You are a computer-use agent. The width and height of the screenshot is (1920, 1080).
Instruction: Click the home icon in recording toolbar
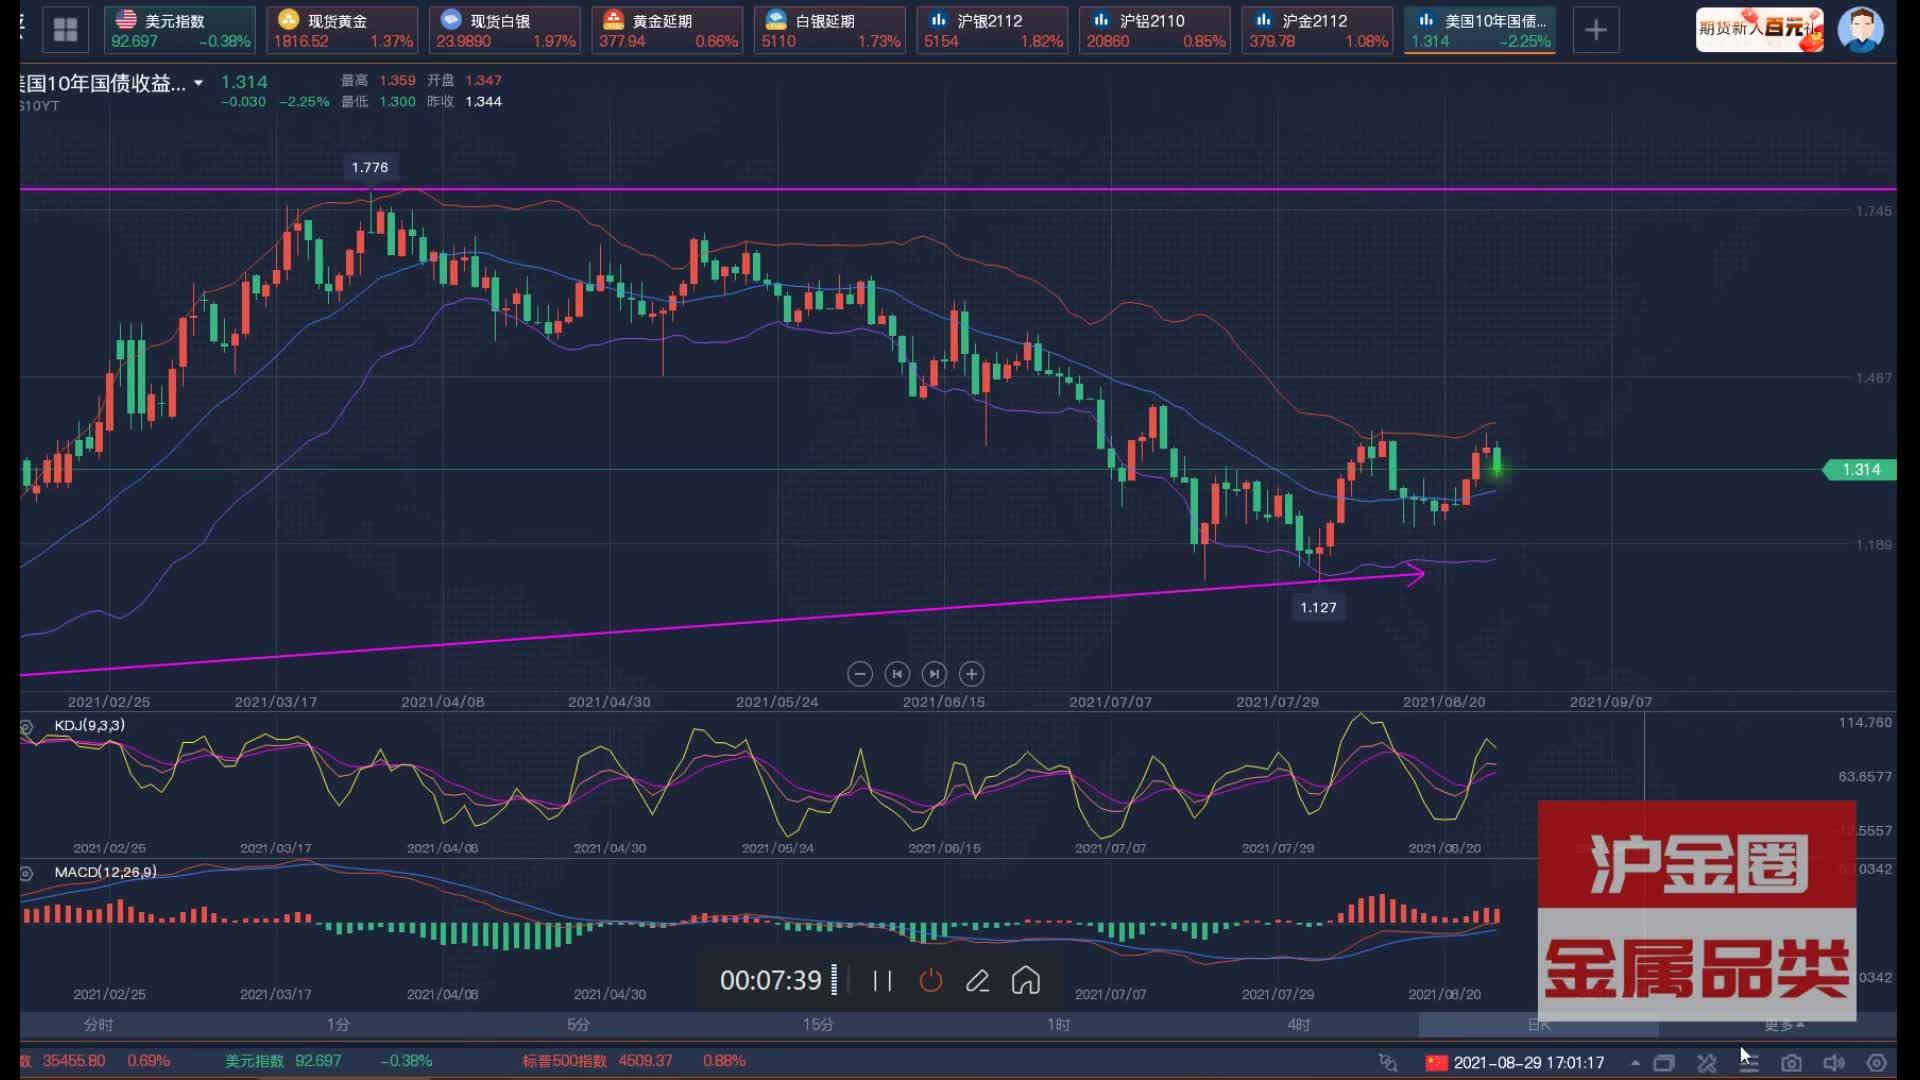click(1025, 981)
